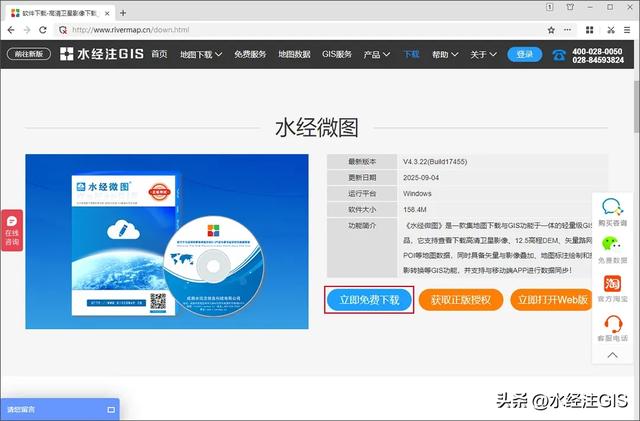
Task: Open the GIS服务 navigation item
Action: point(337,54)
